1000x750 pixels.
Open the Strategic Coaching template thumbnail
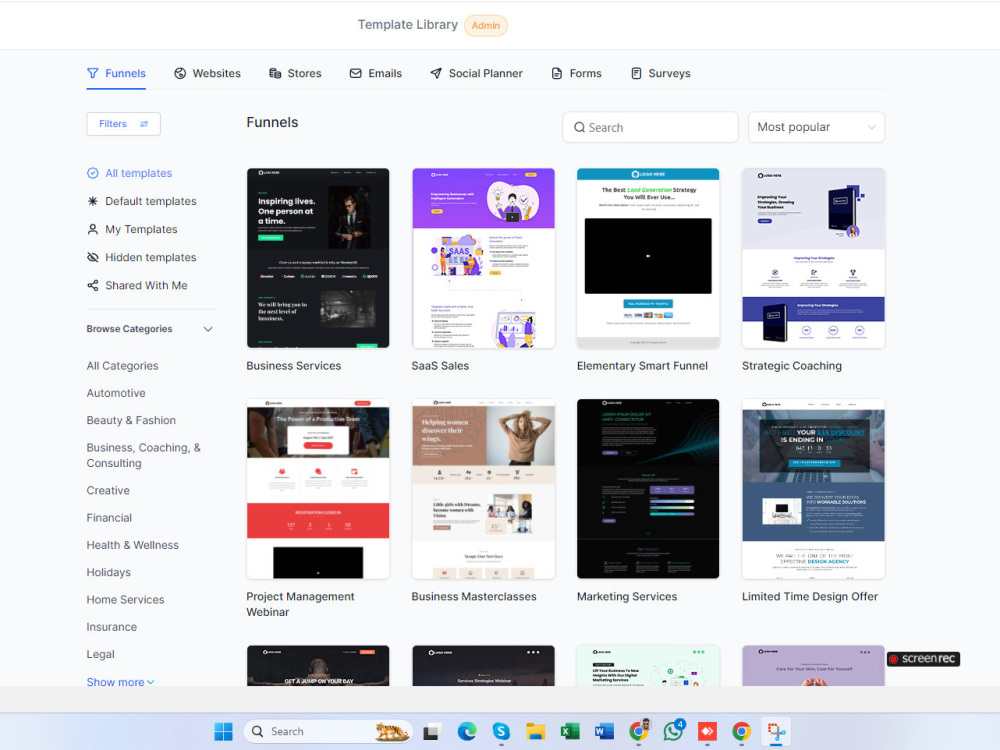pyautogui.click(x=813, y=258)
